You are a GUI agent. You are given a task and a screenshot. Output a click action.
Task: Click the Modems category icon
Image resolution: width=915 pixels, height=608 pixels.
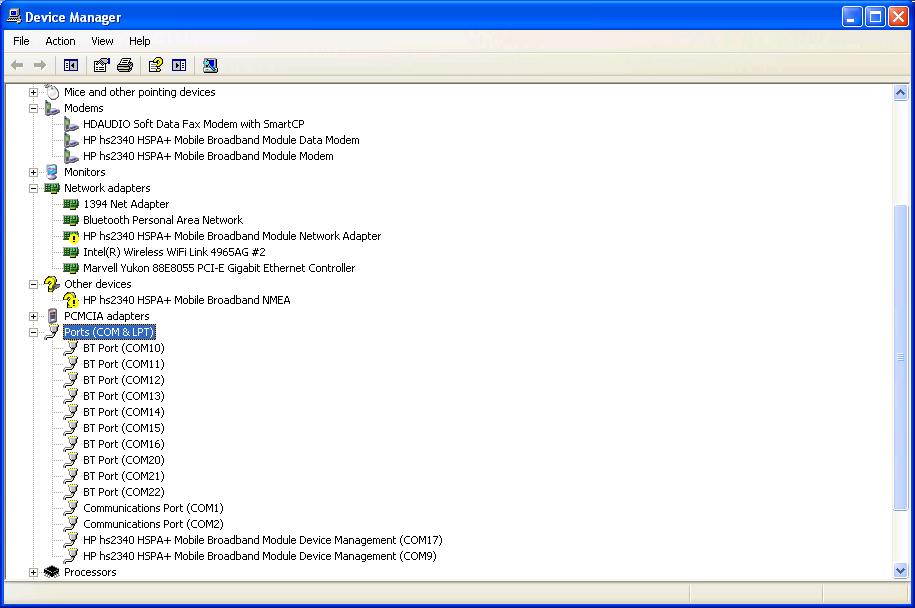point(52,109)
